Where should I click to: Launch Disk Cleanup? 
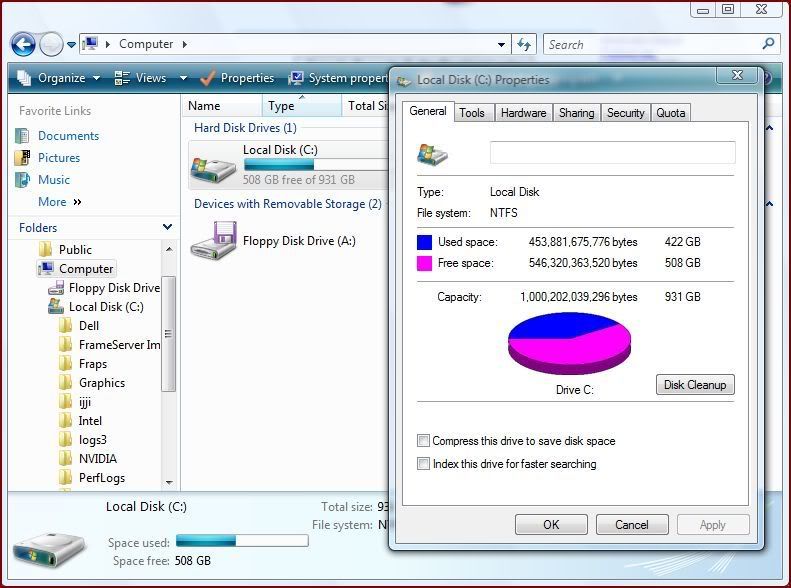695,385
